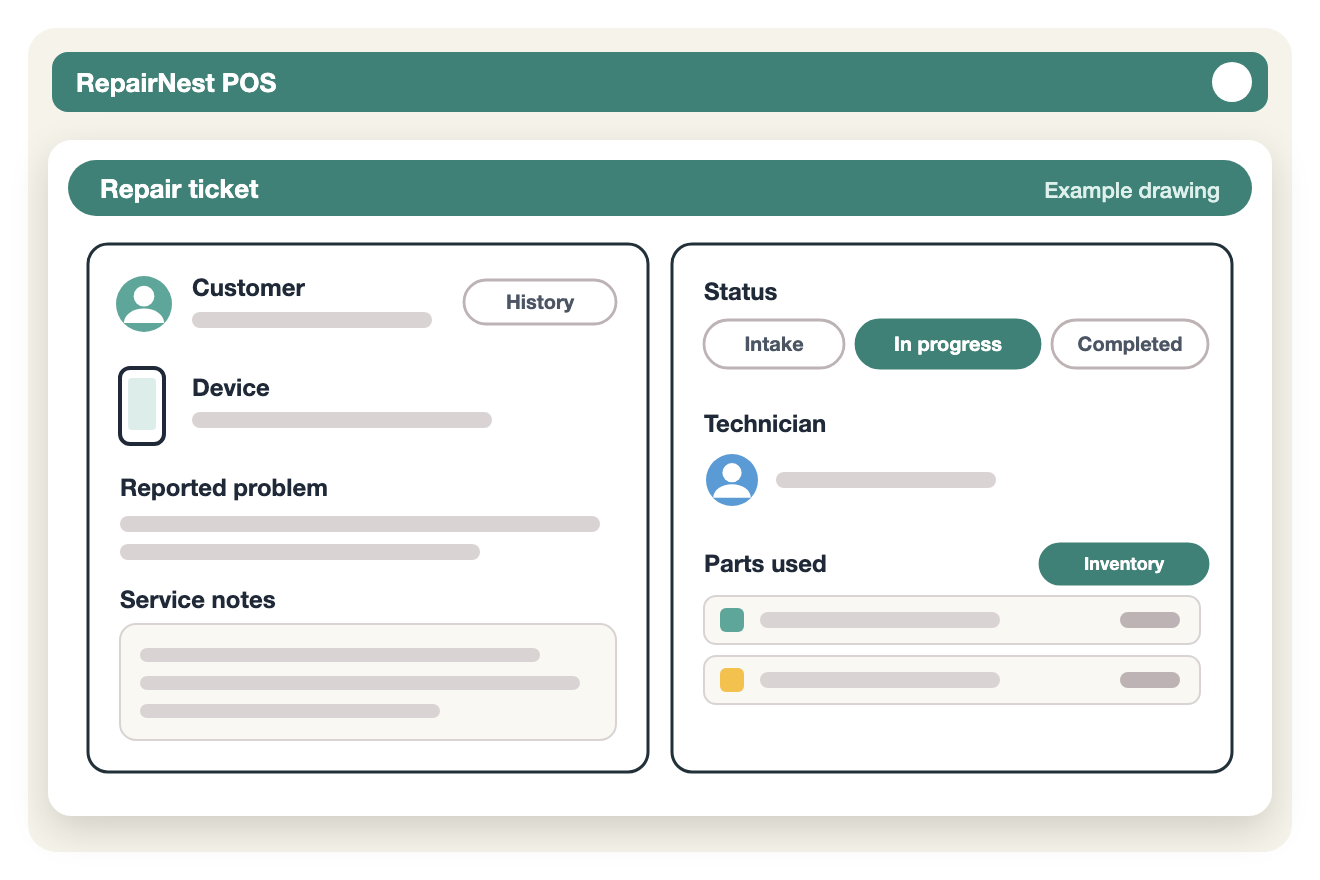Click the customer avatar icon
Screen dimensions: 1320x880
144,304
